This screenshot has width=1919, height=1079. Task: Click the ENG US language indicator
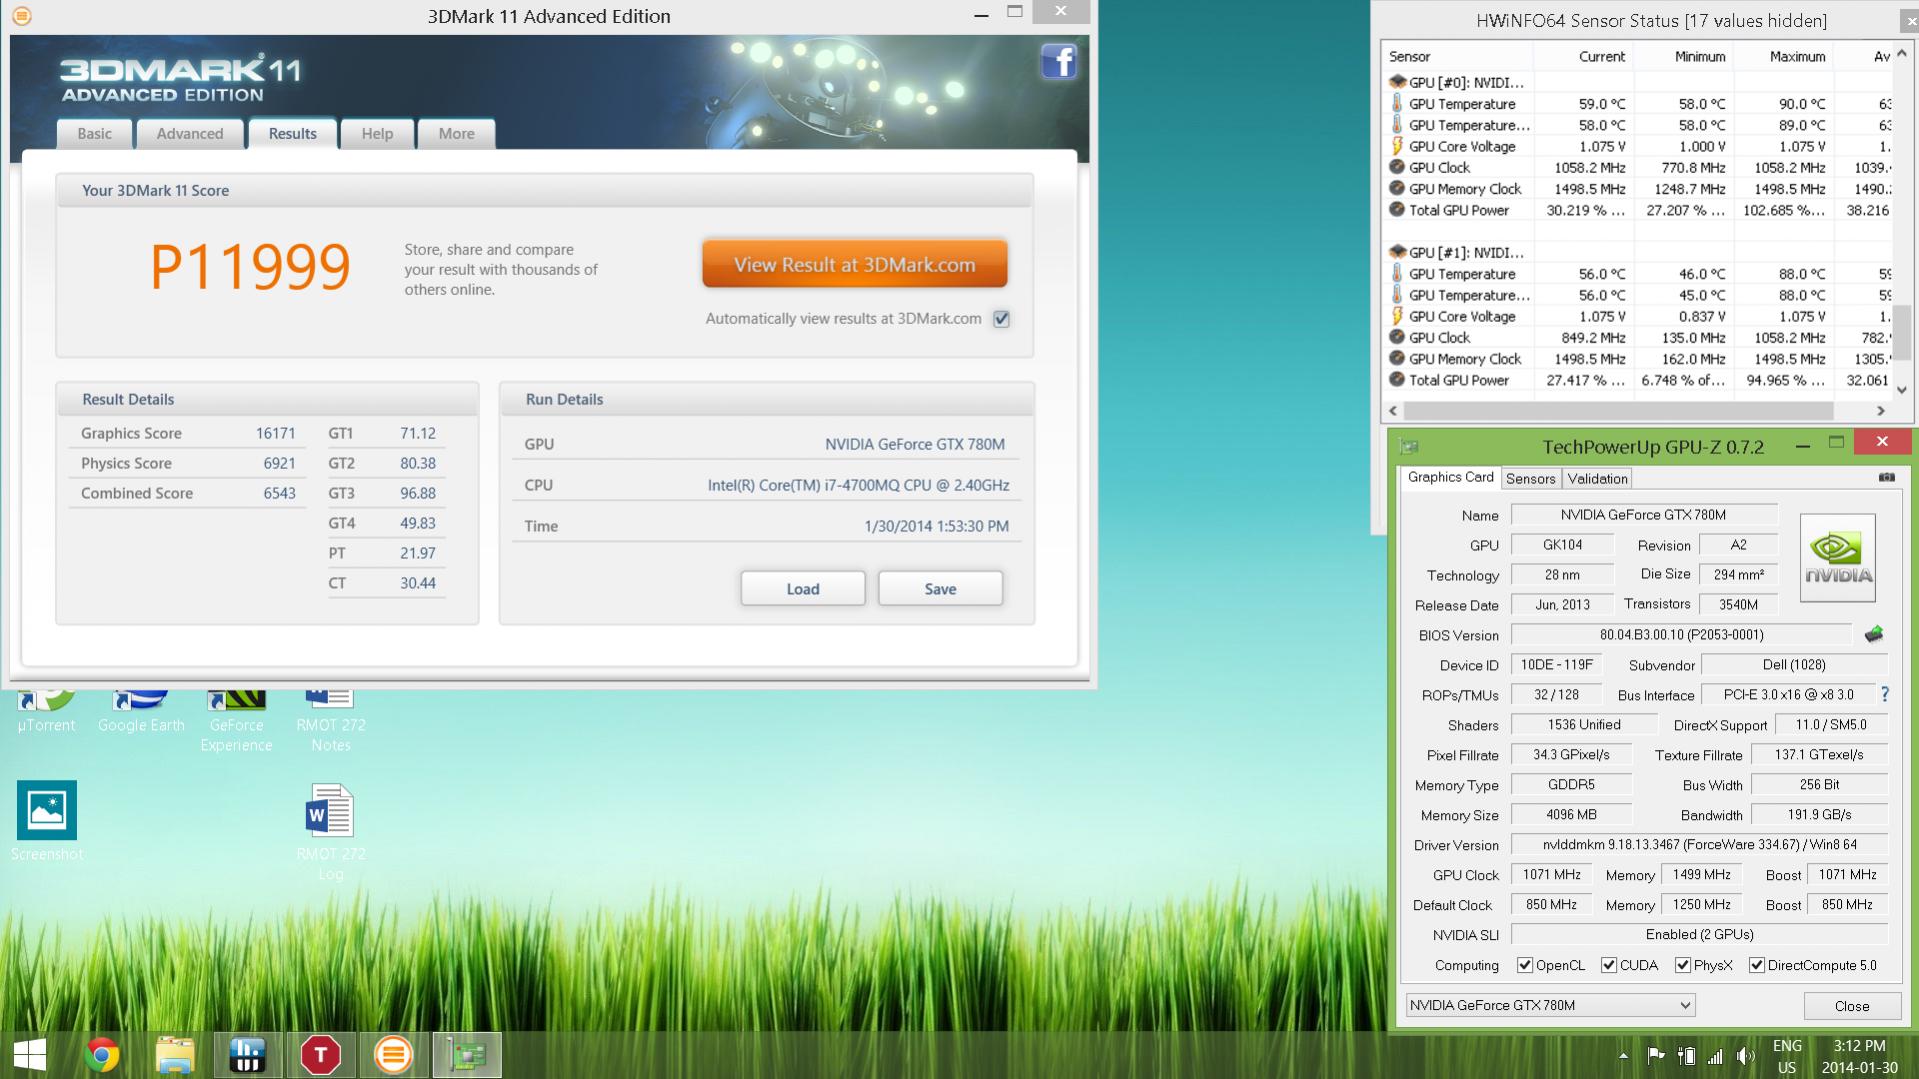pos(1787,1056)
